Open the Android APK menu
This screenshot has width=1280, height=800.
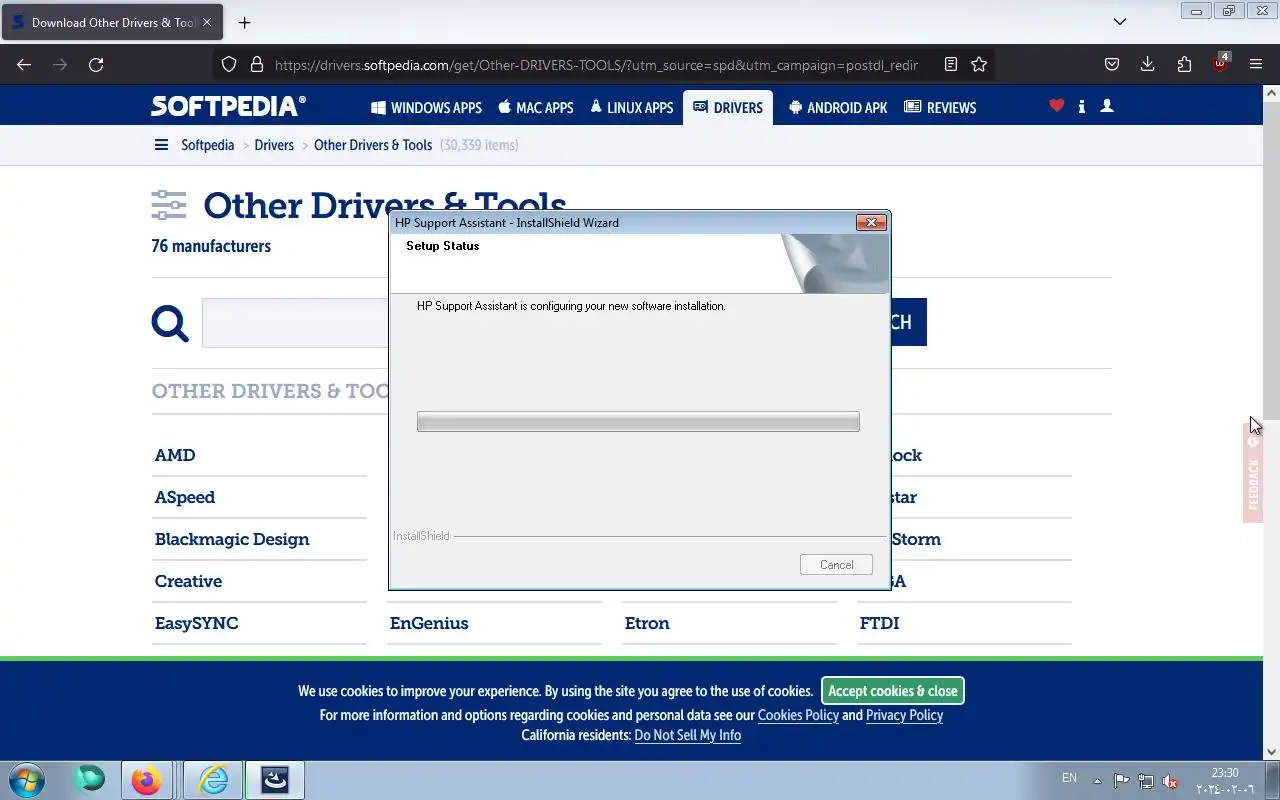[x=837, y=107]
